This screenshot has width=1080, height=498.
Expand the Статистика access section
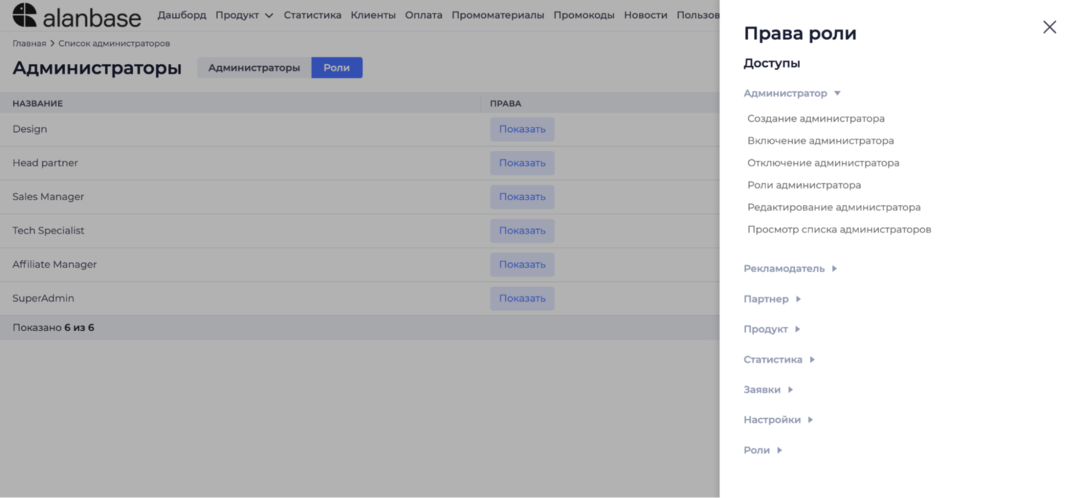[780, 360]
